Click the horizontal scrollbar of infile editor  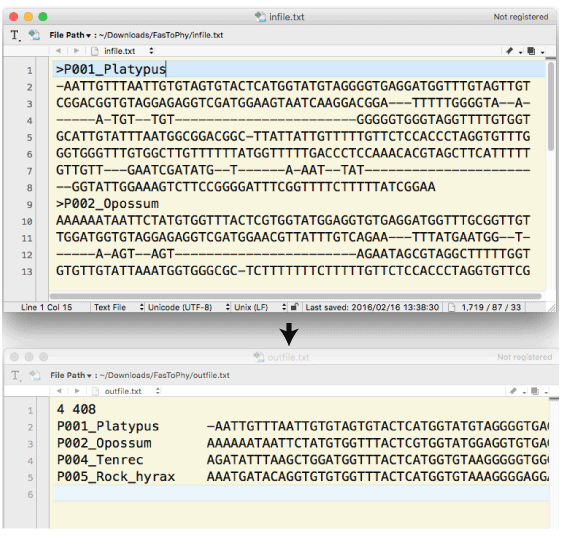(x=296, y=296)
